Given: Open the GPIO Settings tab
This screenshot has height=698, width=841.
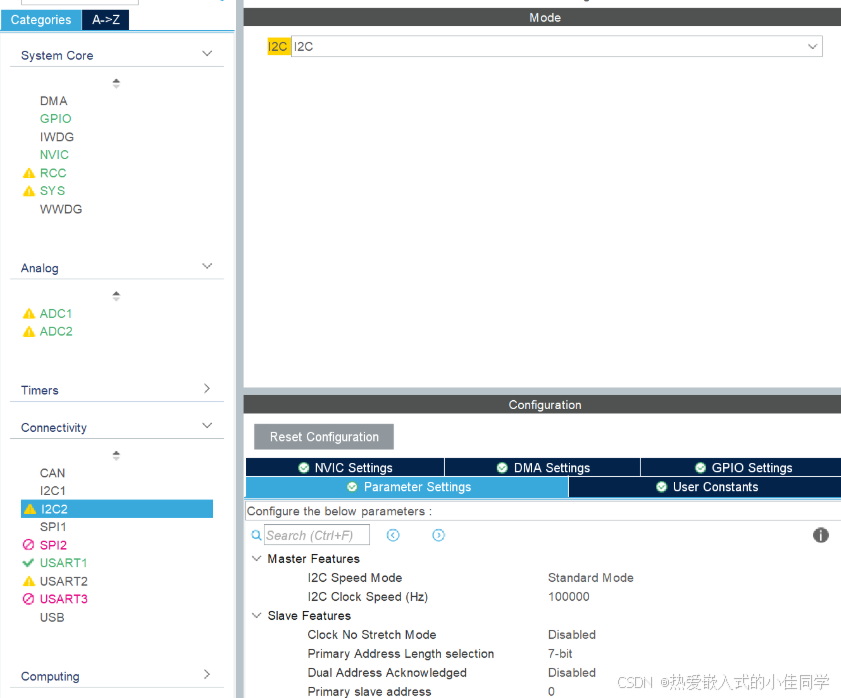Looking at the screenshot, I should pyautogui.click(x=741, y=467).
